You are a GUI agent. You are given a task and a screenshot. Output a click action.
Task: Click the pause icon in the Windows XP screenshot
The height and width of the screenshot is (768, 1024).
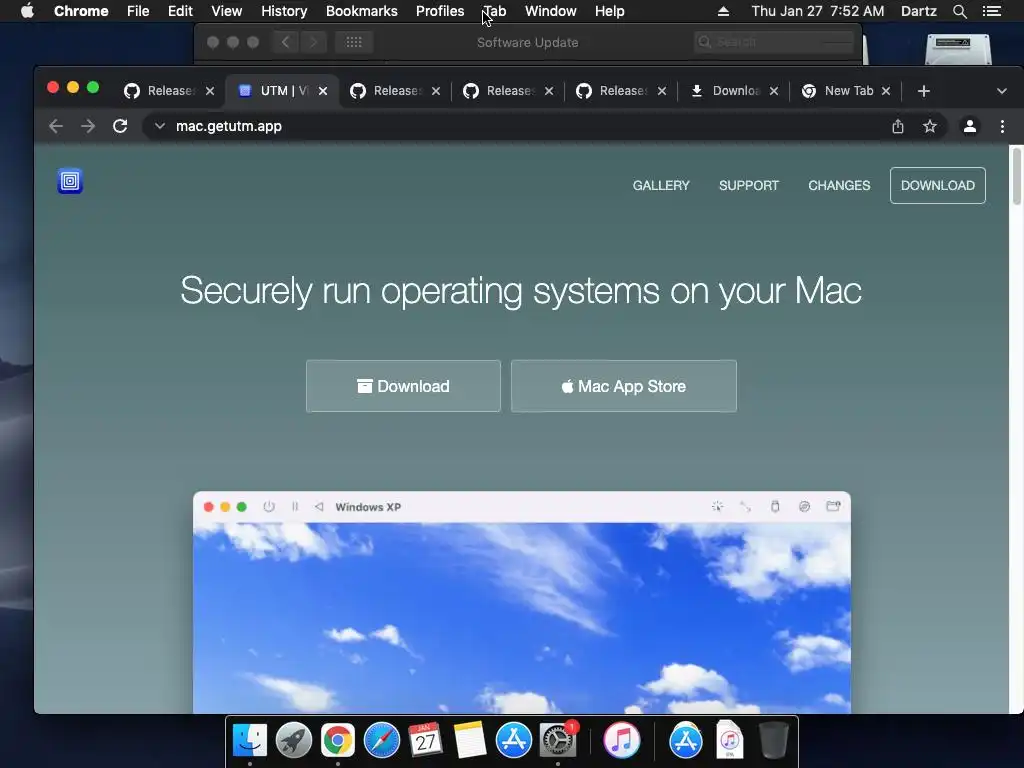[x=295, y=507]
